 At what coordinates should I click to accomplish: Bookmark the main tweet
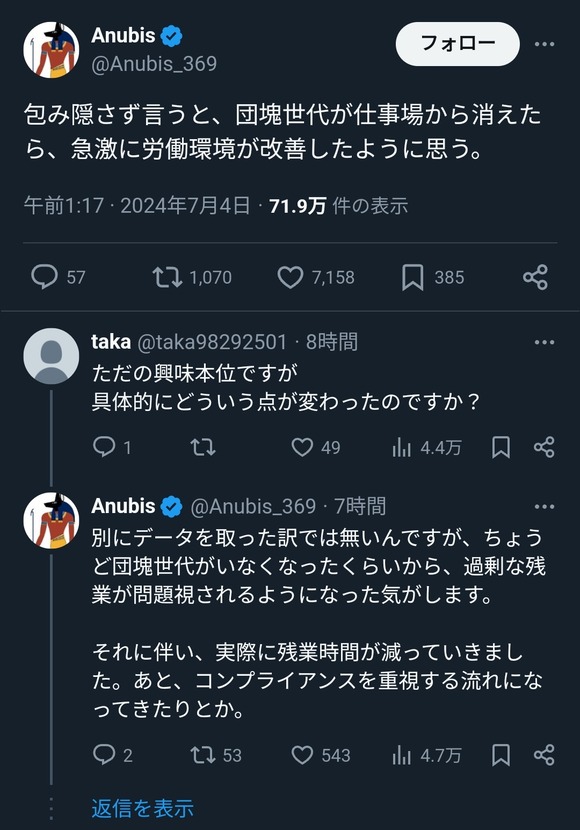(414, 277)
